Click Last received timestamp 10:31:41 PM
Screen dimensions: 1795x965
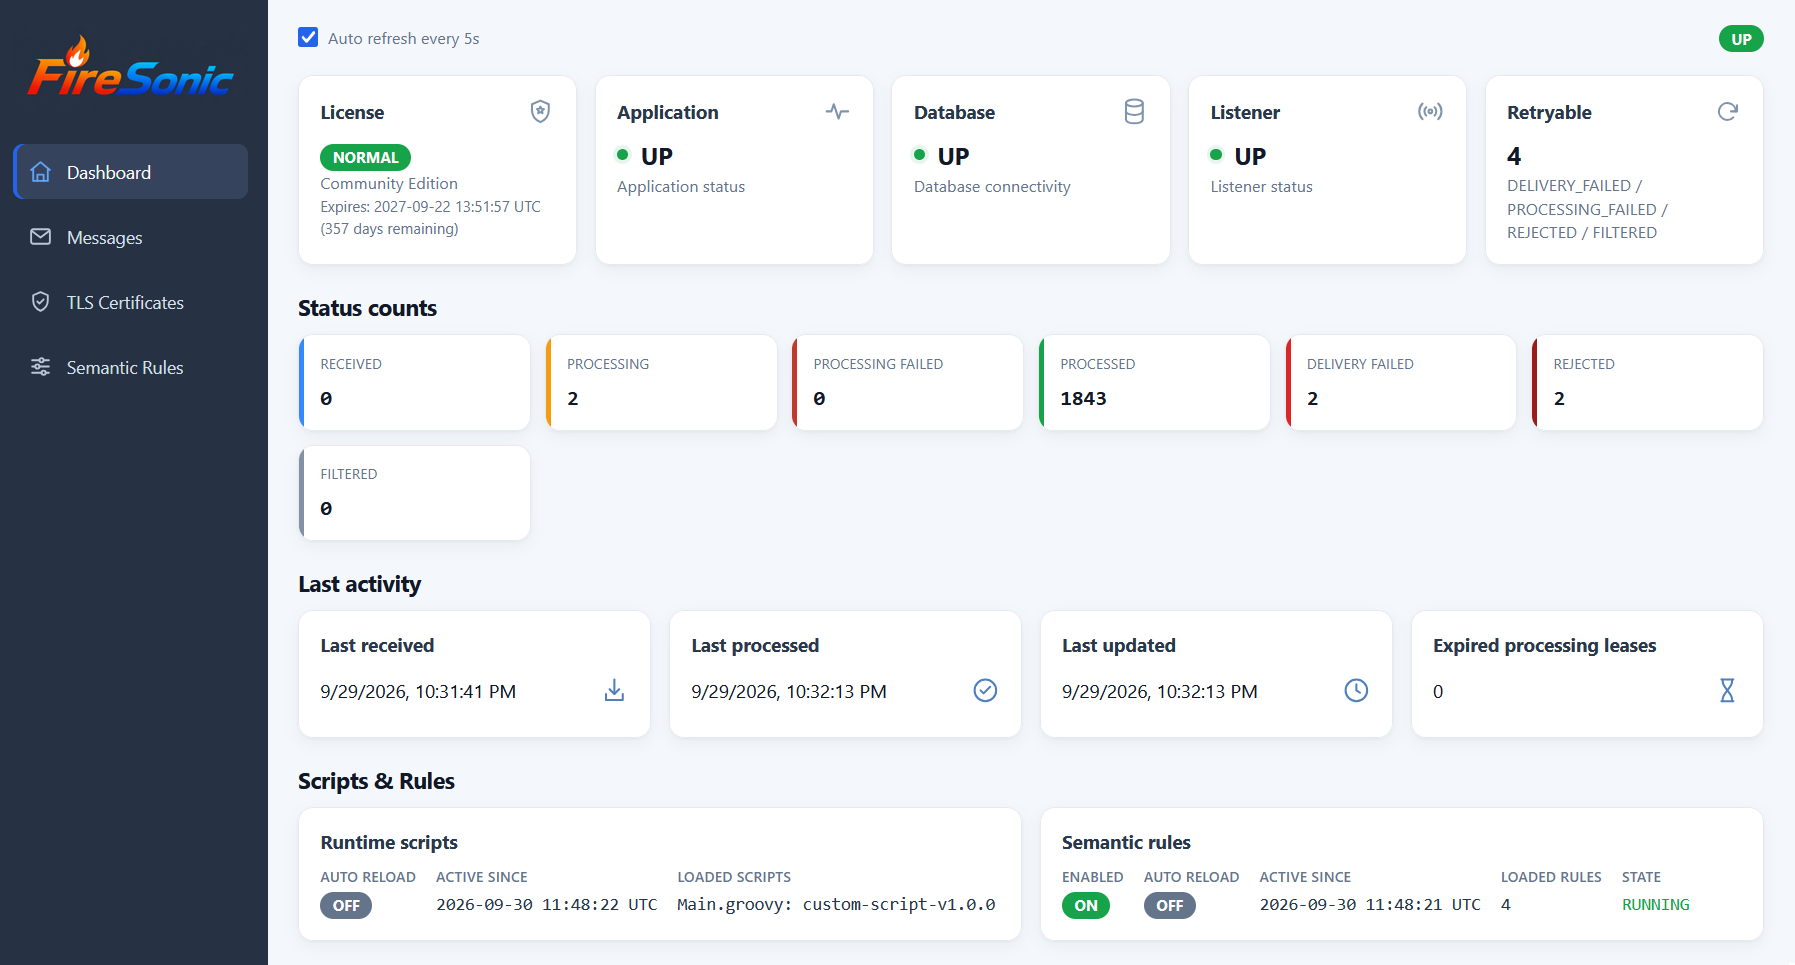pyautogui.click(x=418, y=691)
